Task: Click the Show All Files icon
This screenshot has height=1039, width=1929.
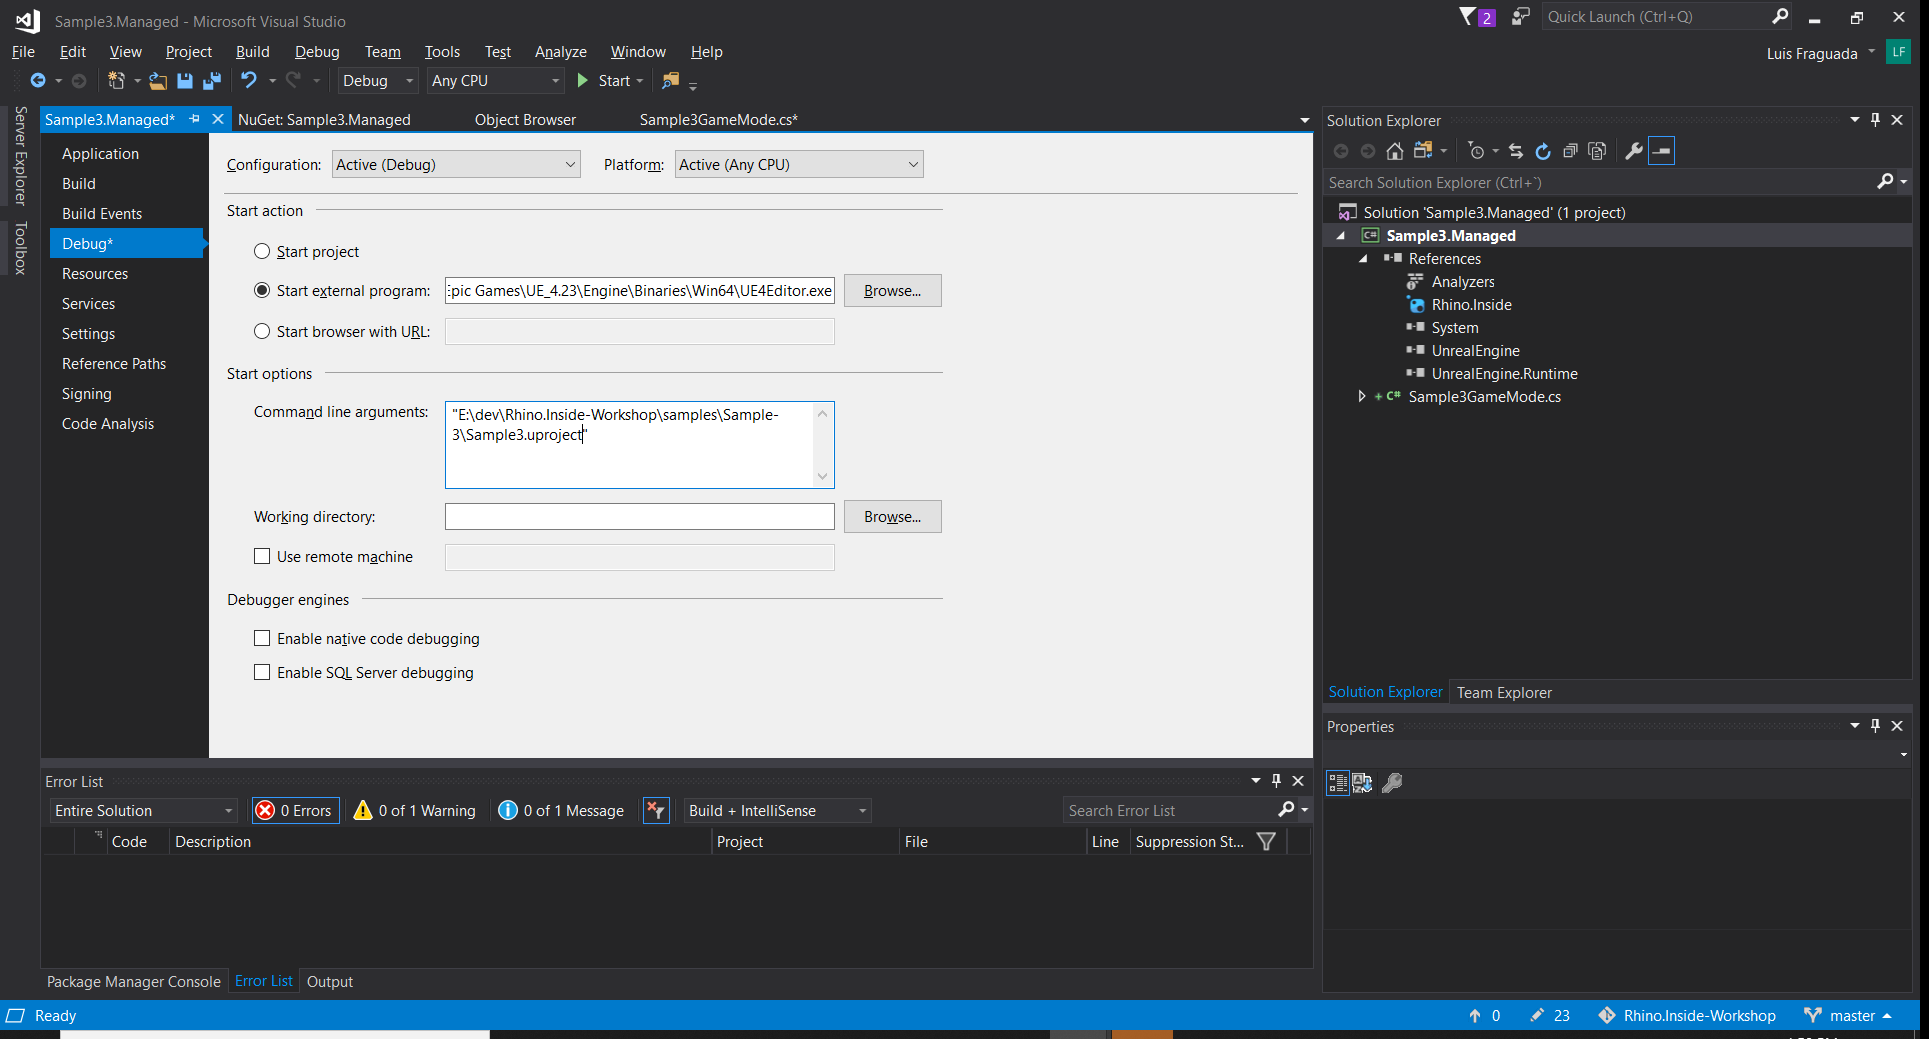Action: (1597, 151)
